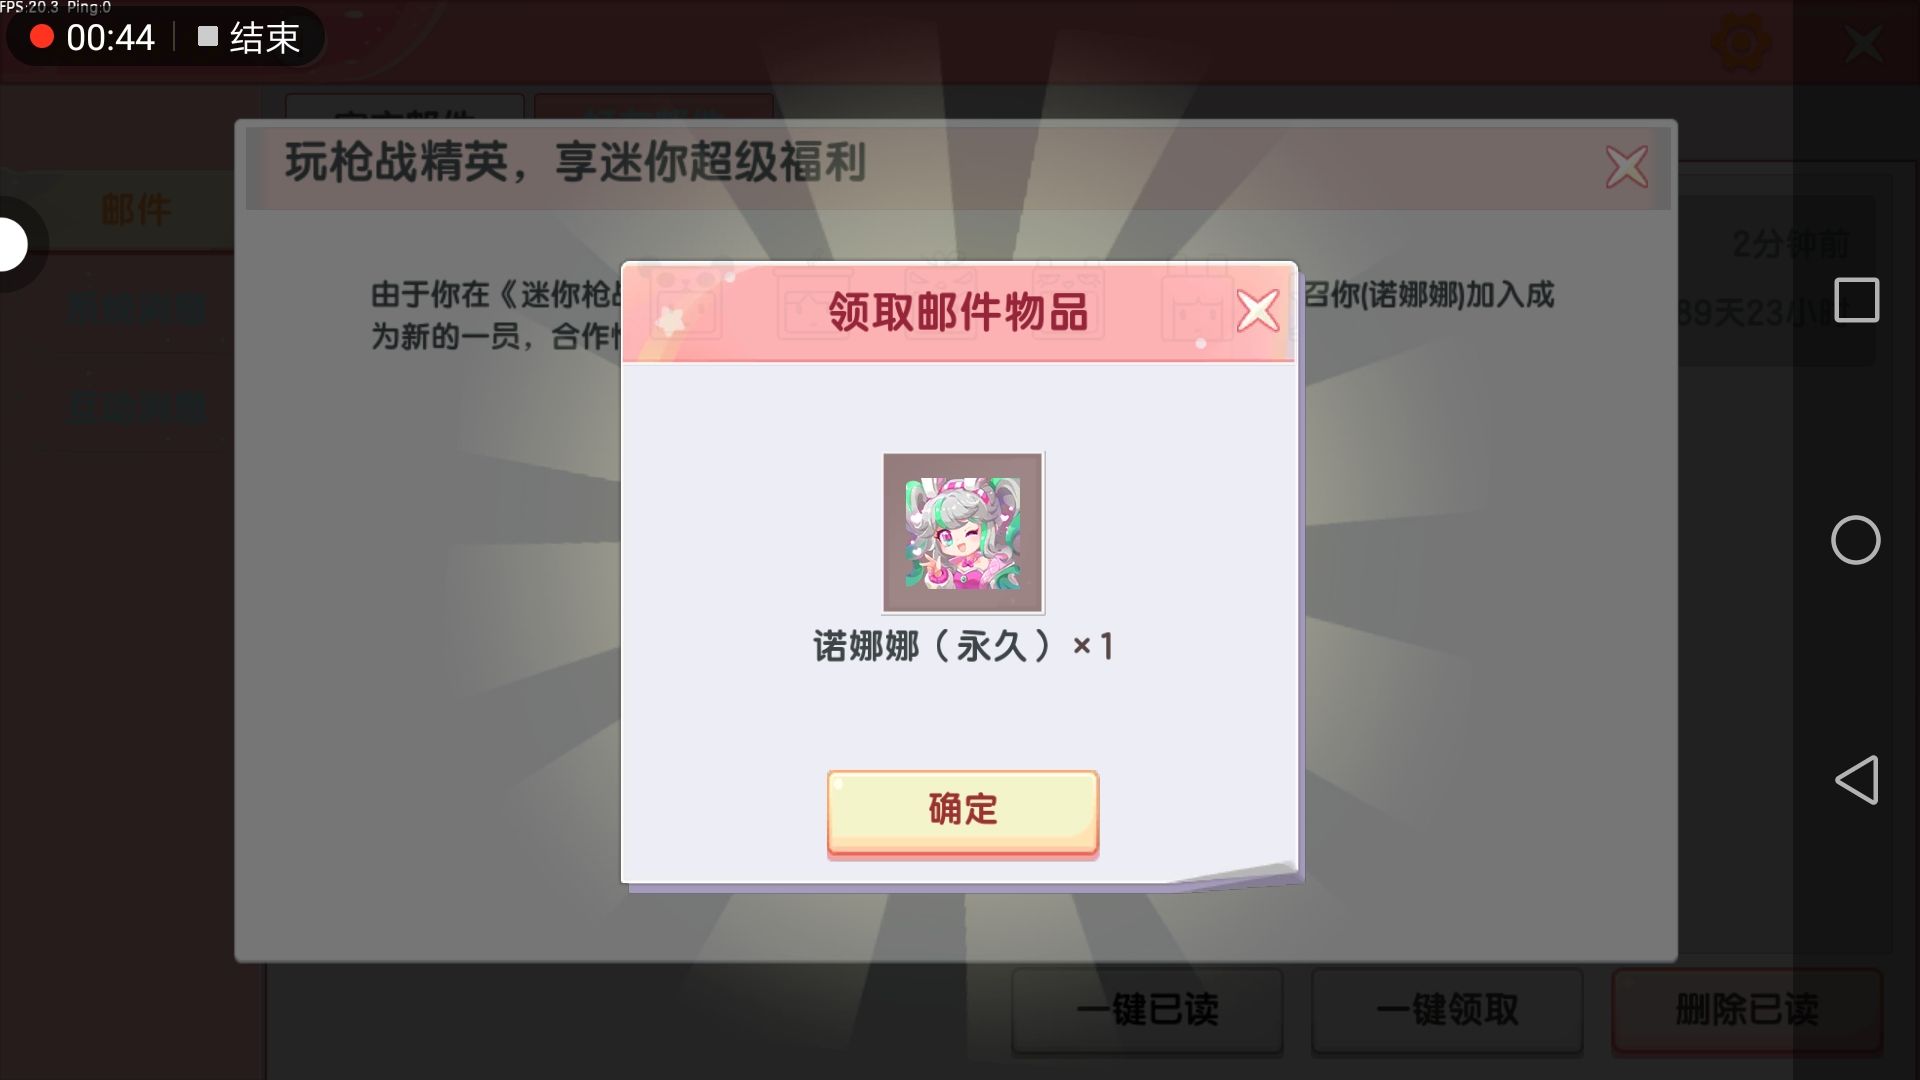
Task: Tap the red recording indicator dot
Action: 41,37
